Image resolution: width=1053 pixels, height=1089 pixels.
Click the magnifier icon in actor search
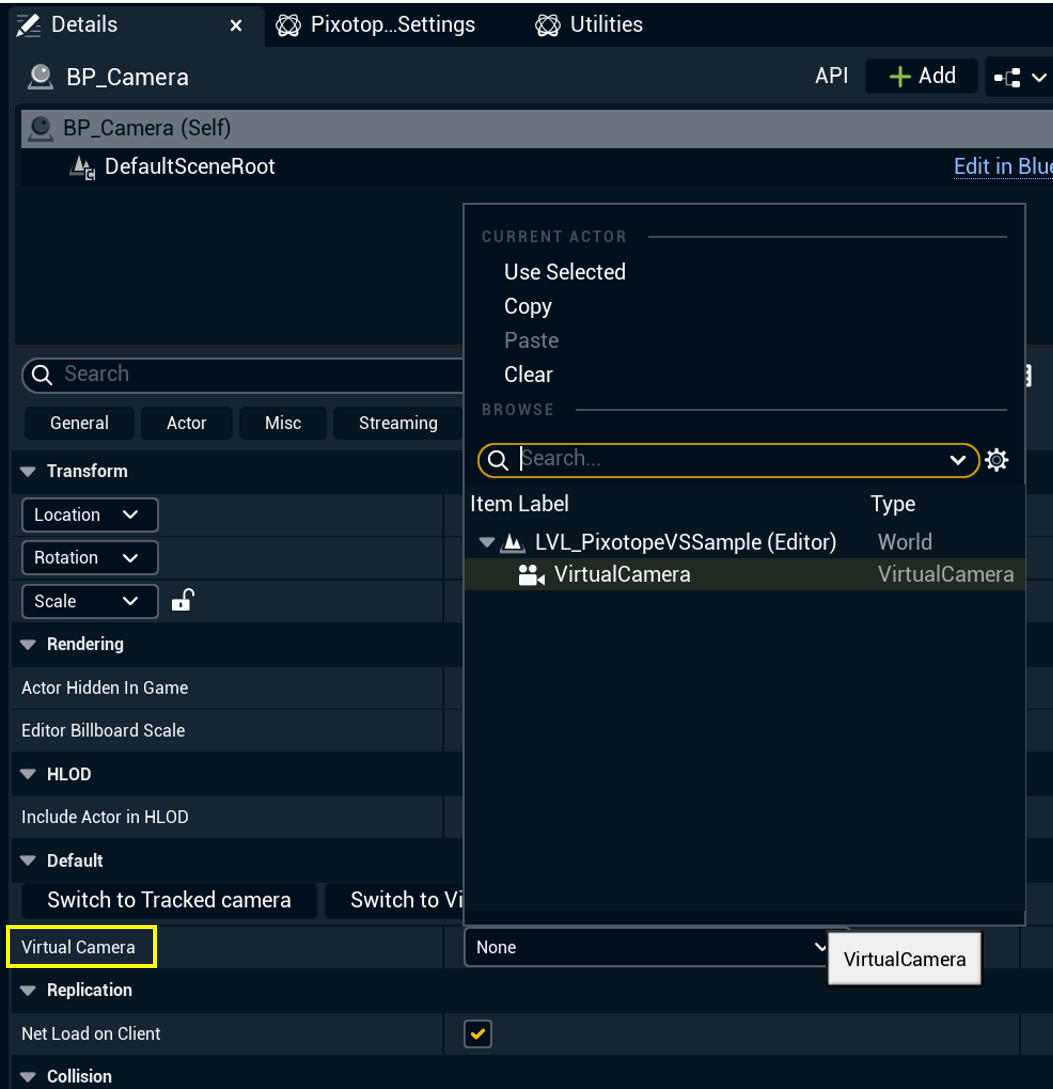point(497,460)
